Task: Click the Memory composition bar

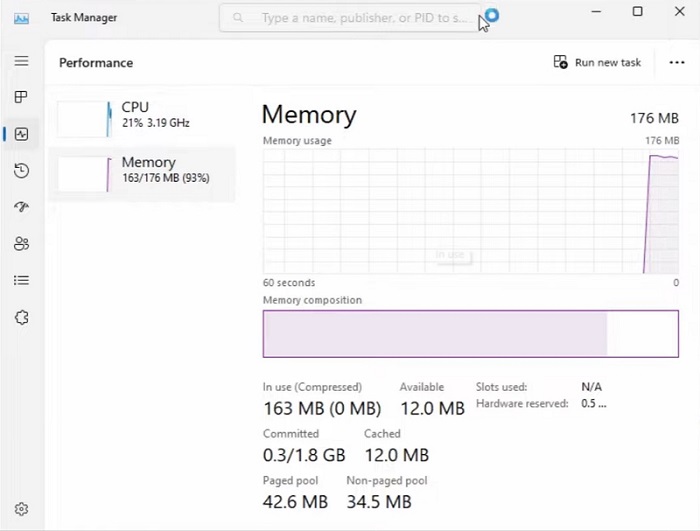Action: pyautogui.click(x=470, y=333)
